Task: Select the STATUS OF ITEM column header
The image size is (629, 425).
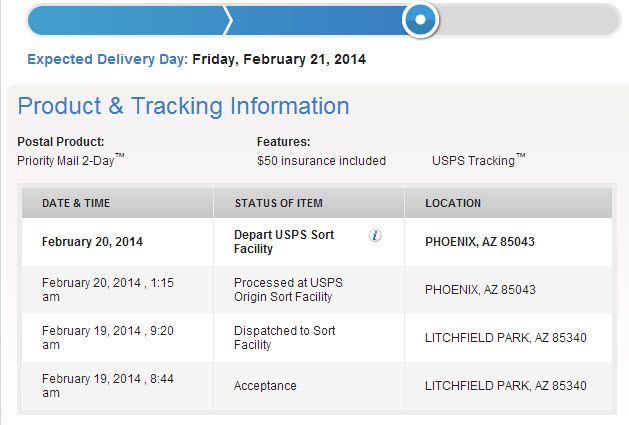Action: [278, 203]
